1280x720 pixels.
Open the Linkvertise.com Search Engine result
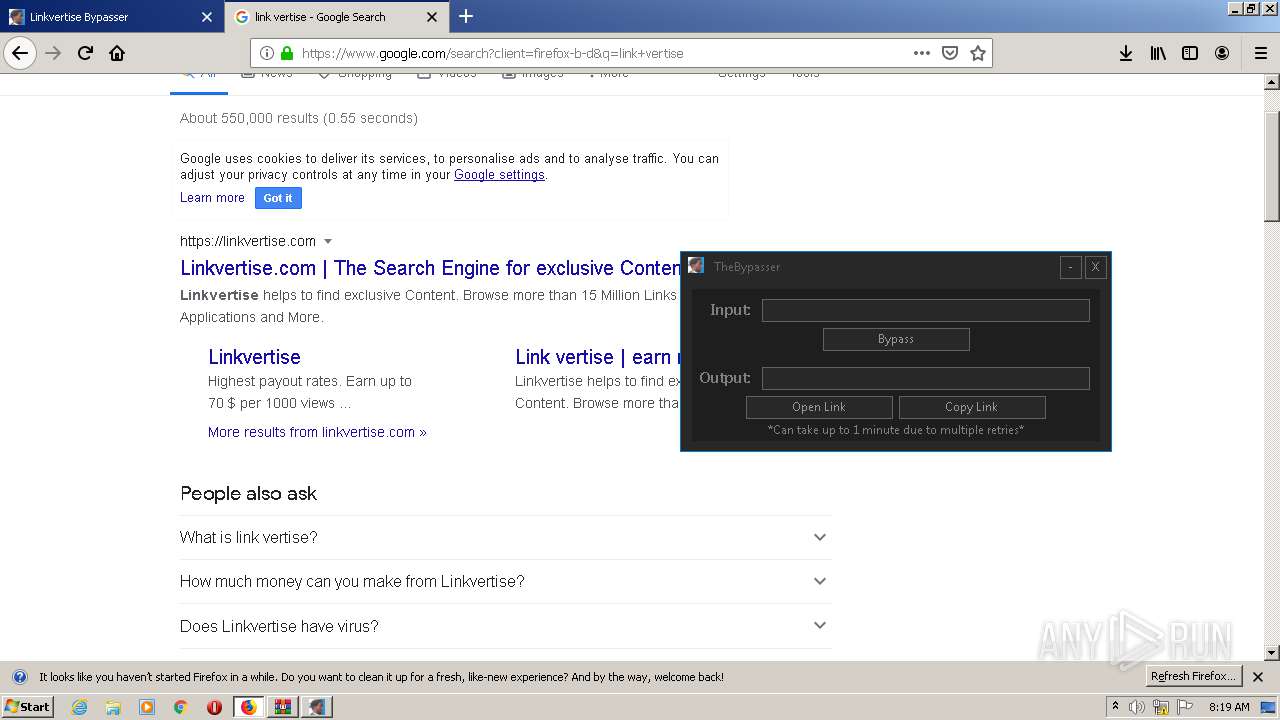point(431,268)
